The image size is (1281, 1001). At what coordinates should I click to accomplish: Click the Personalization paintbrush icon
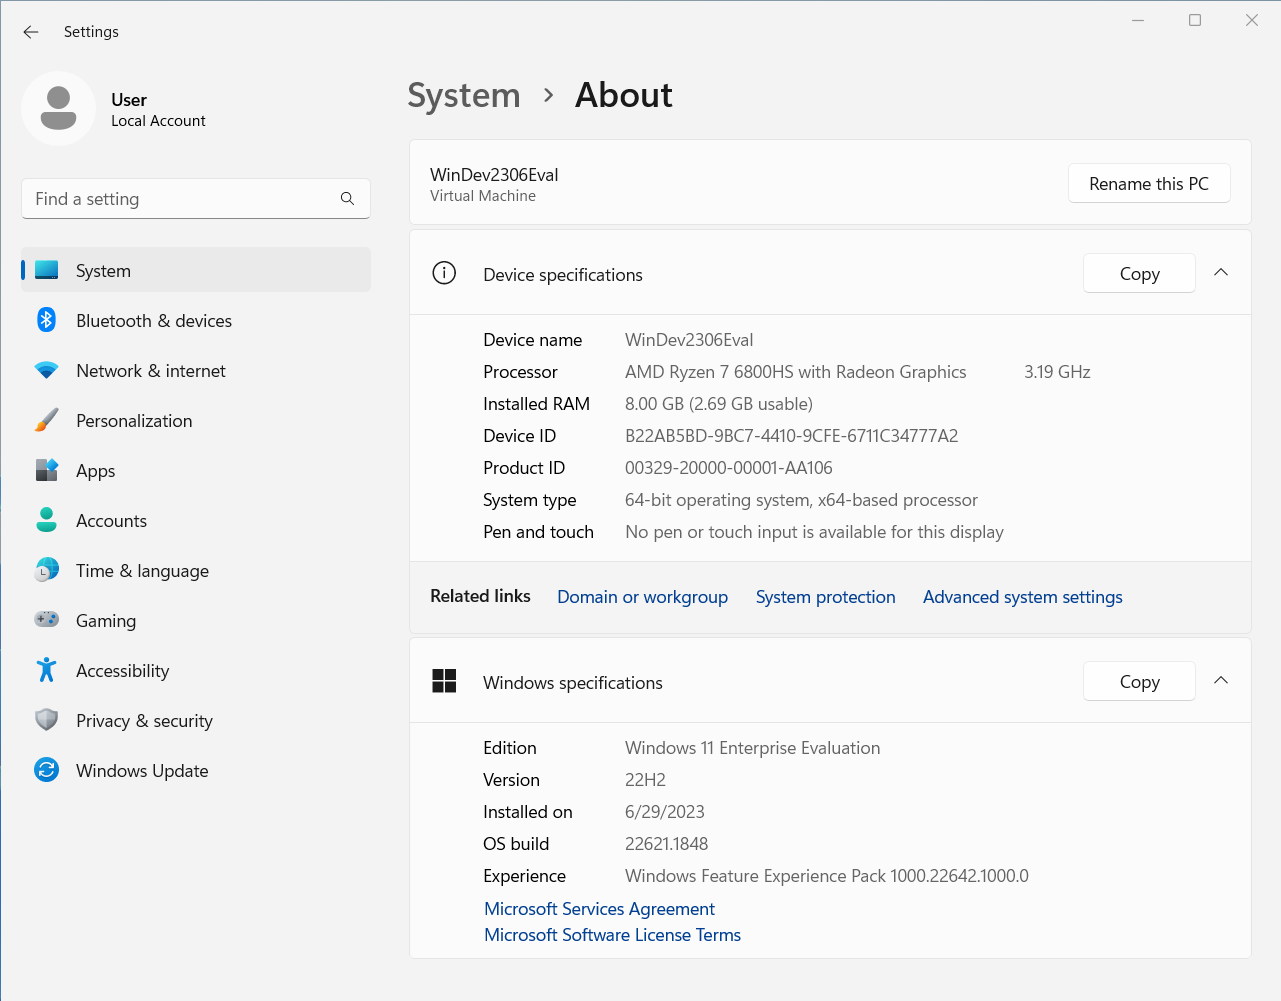(x=46, y=420)
